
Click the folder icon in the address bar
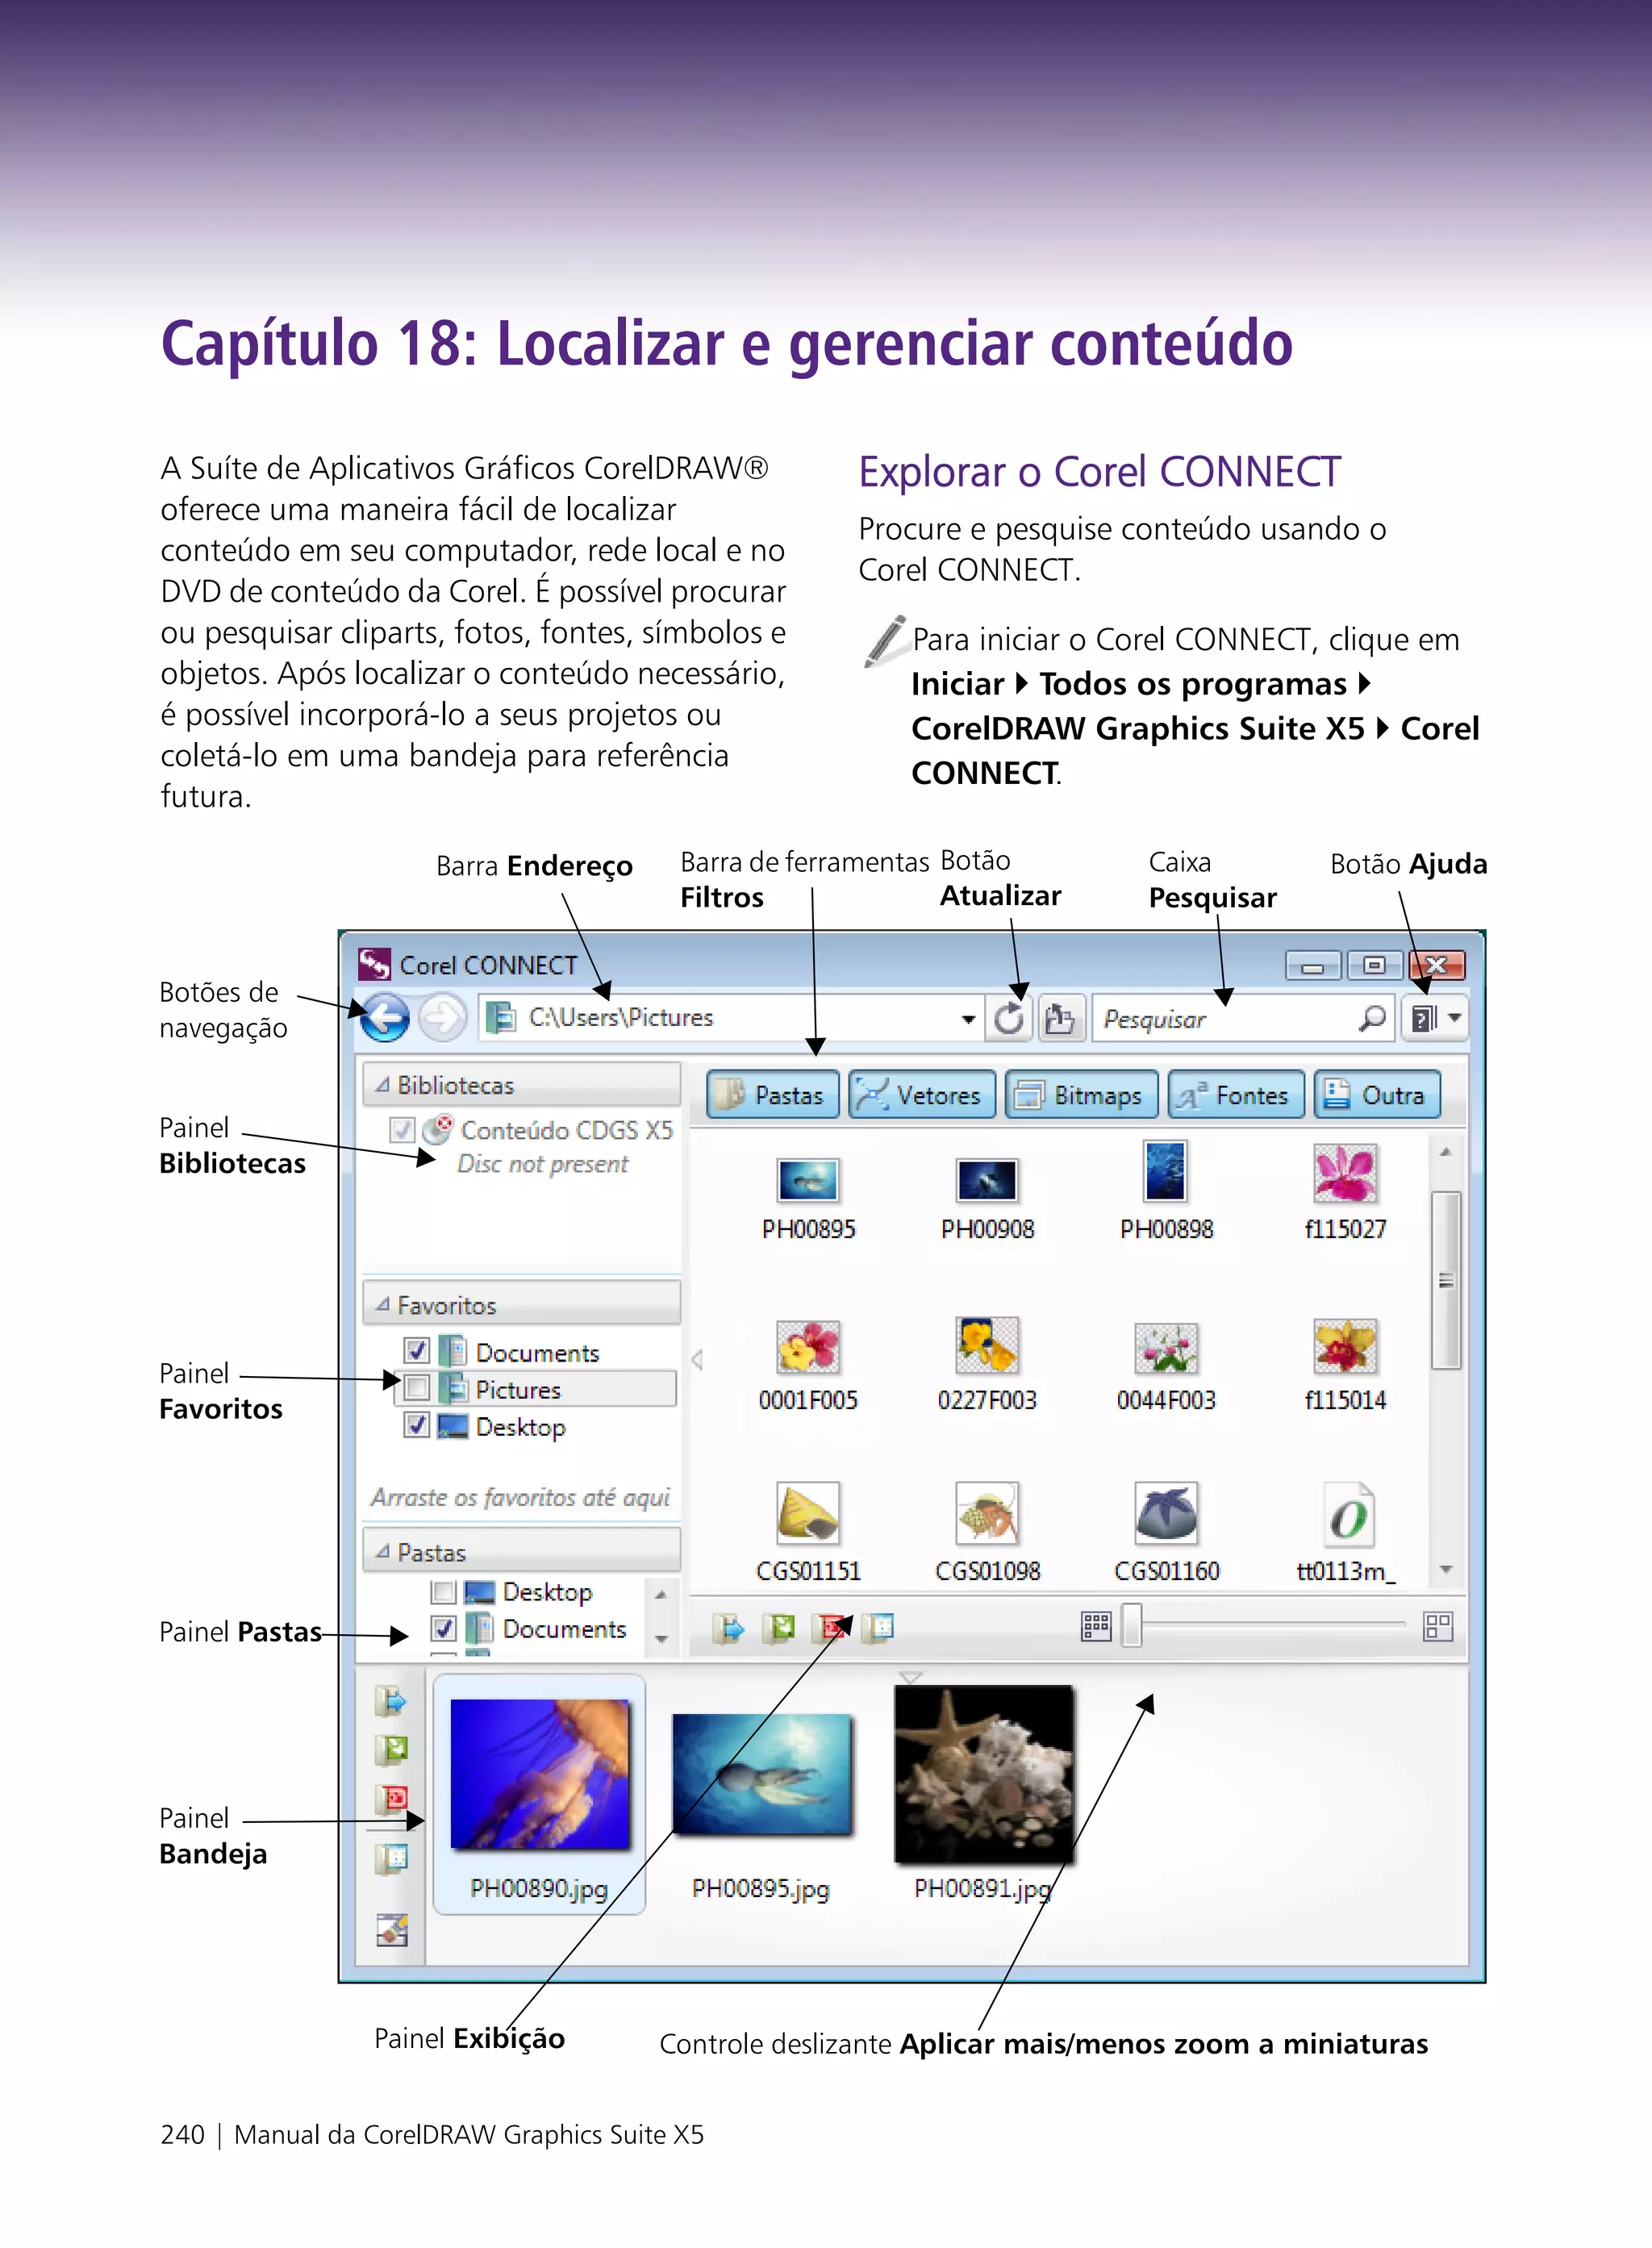[500, 1017]
